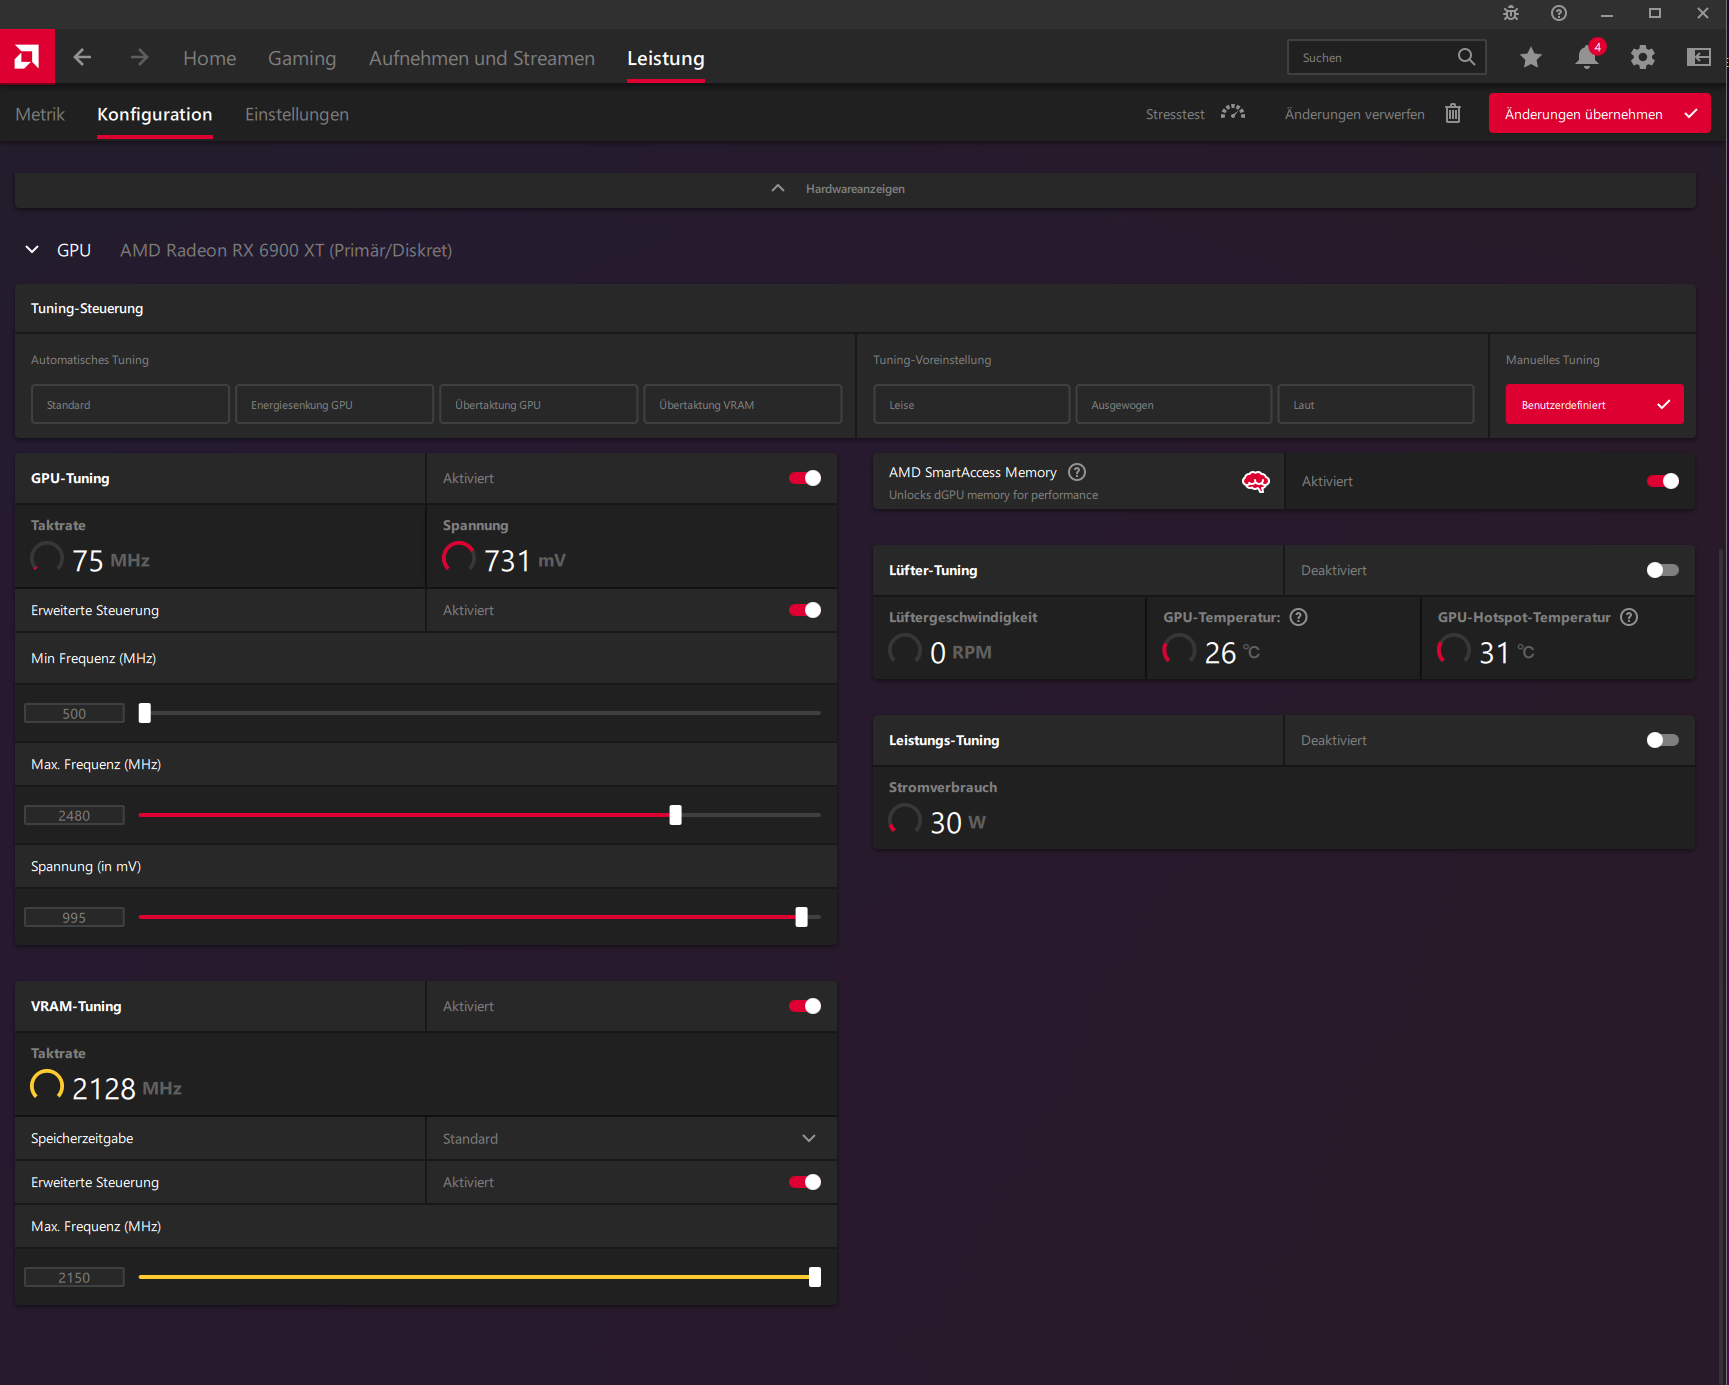Open the Einstellungen subtab
Image resolution: width=1729 pixels, height=1385 pixels.
click(297, 114)
